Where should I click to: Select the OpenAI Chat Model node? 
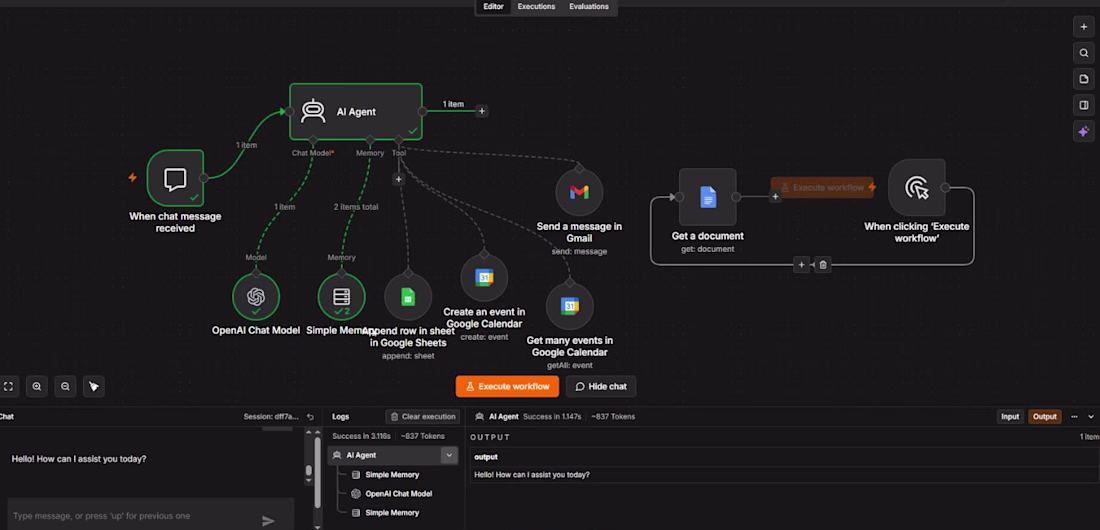pos(256,297)
